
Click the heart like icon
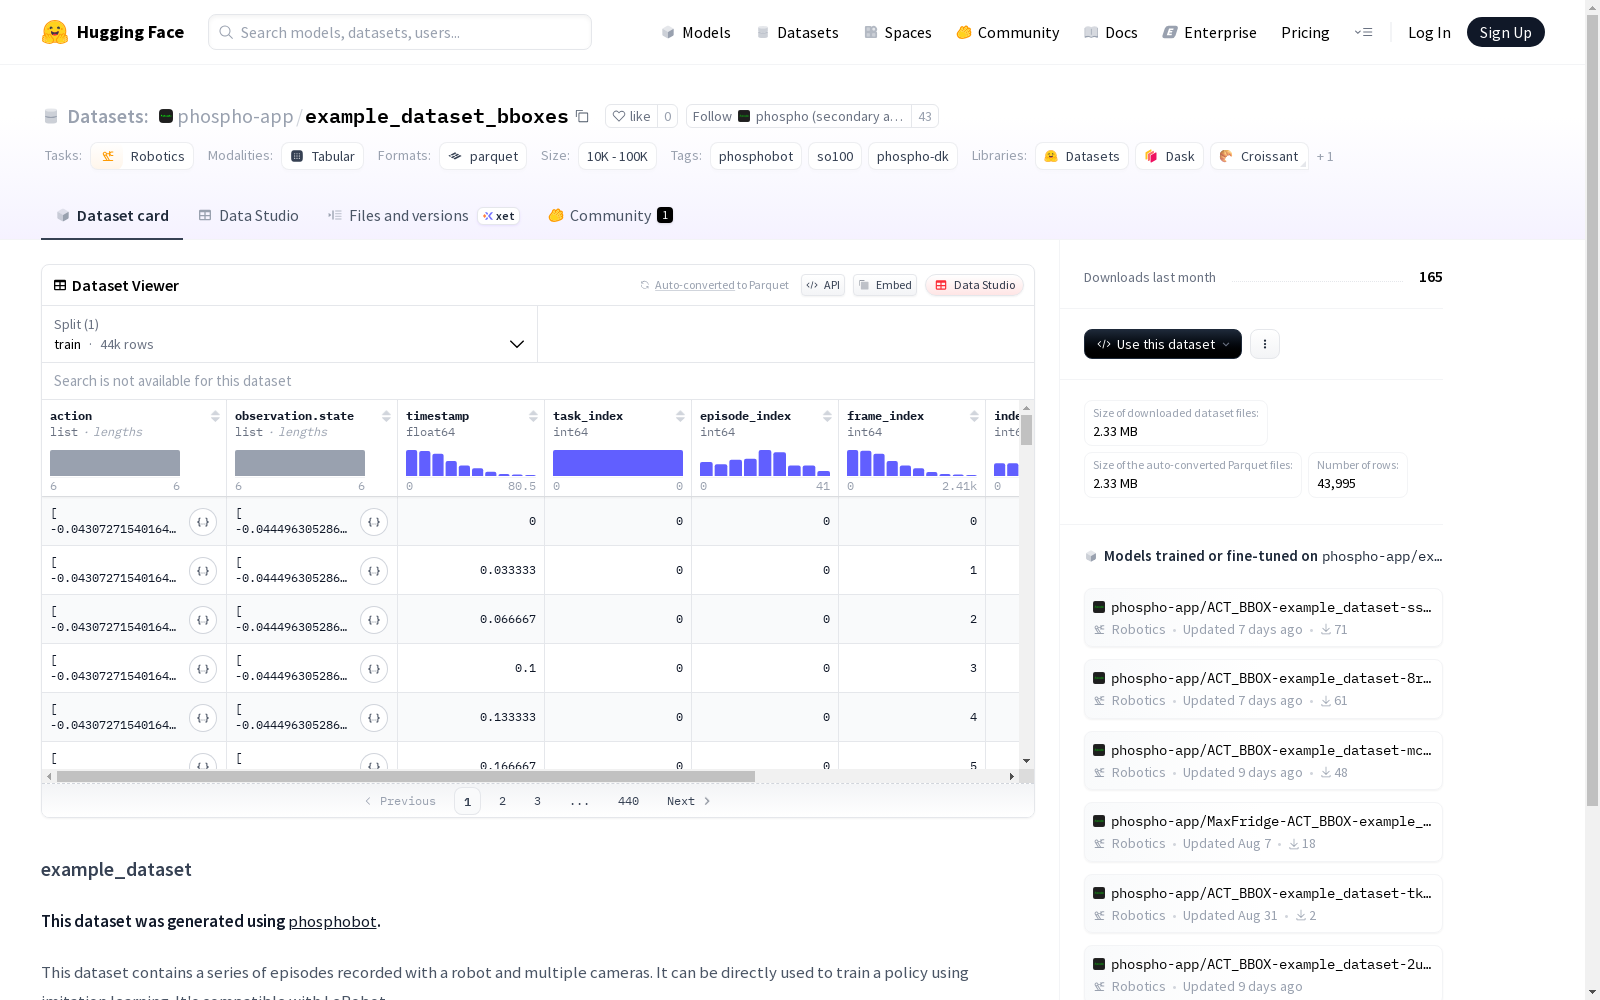(619, 116)
